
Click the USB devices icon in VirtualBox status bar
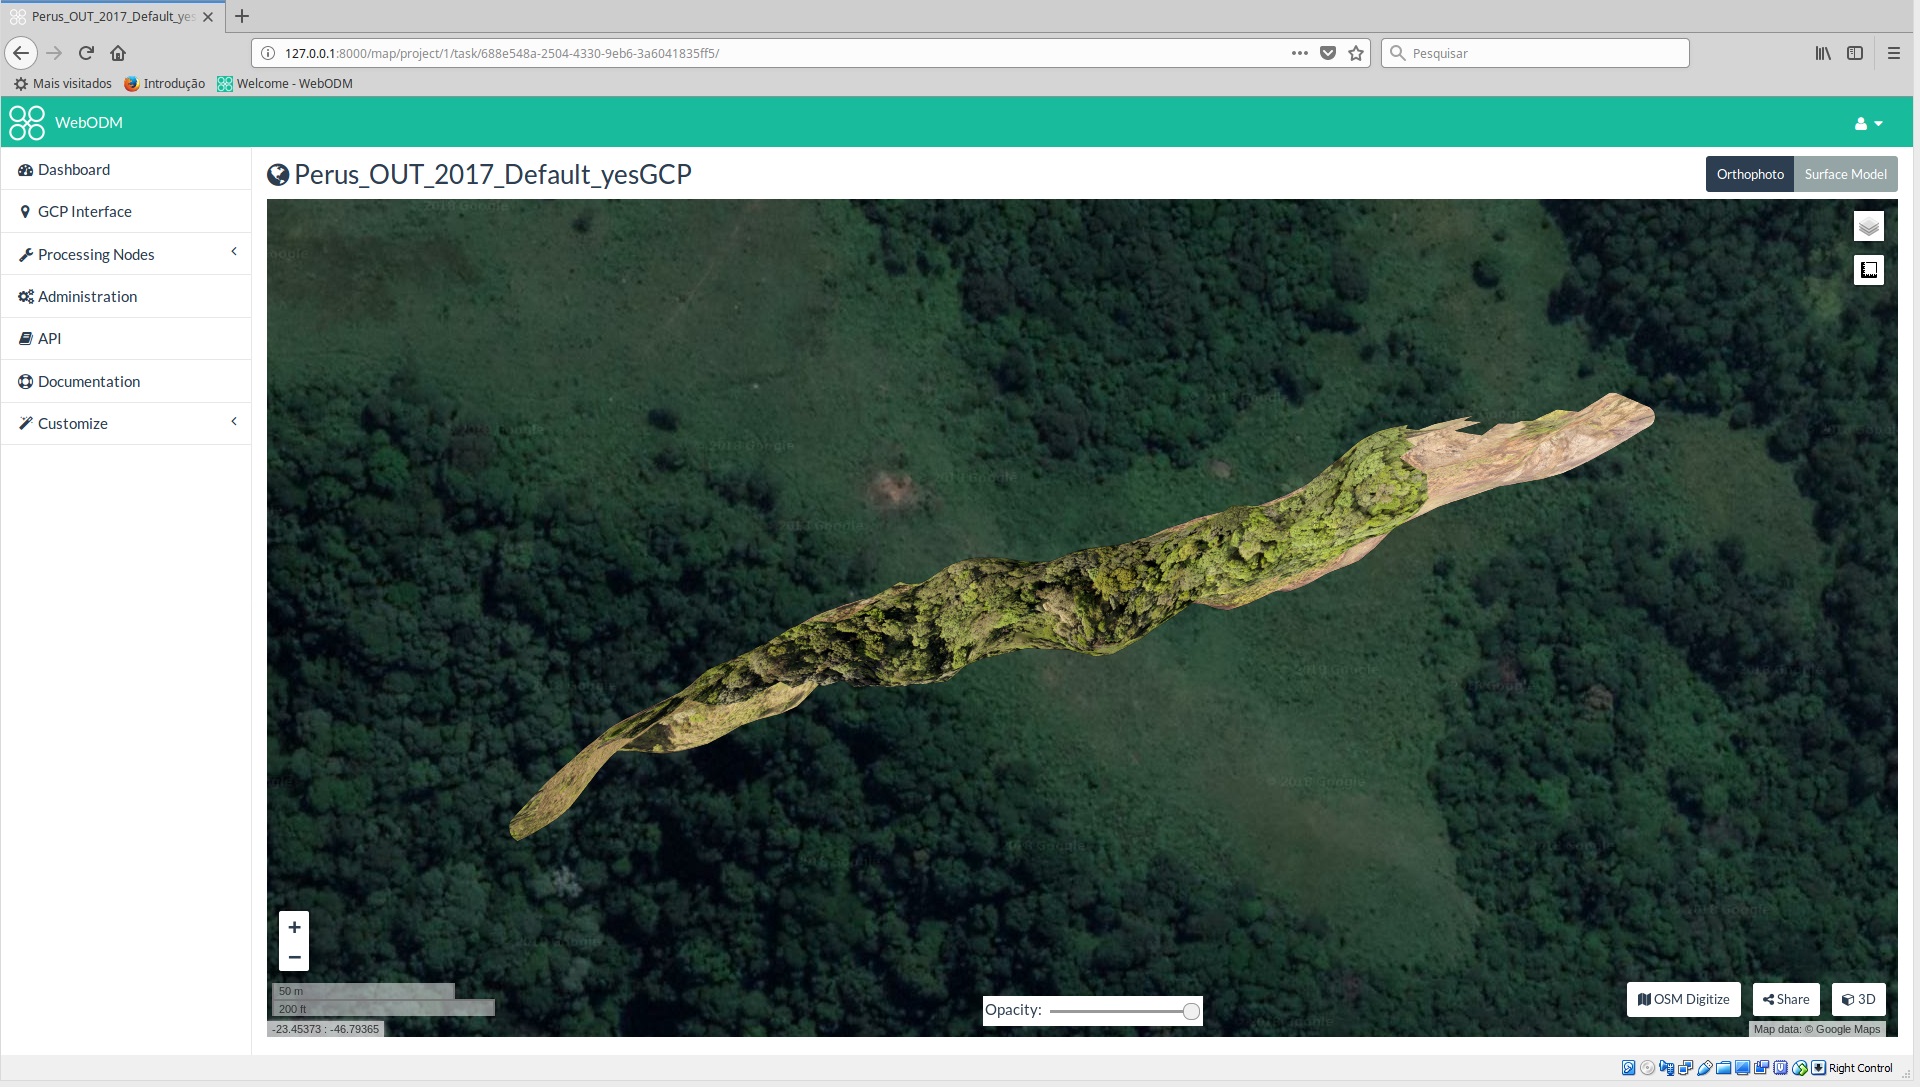1704,1068
